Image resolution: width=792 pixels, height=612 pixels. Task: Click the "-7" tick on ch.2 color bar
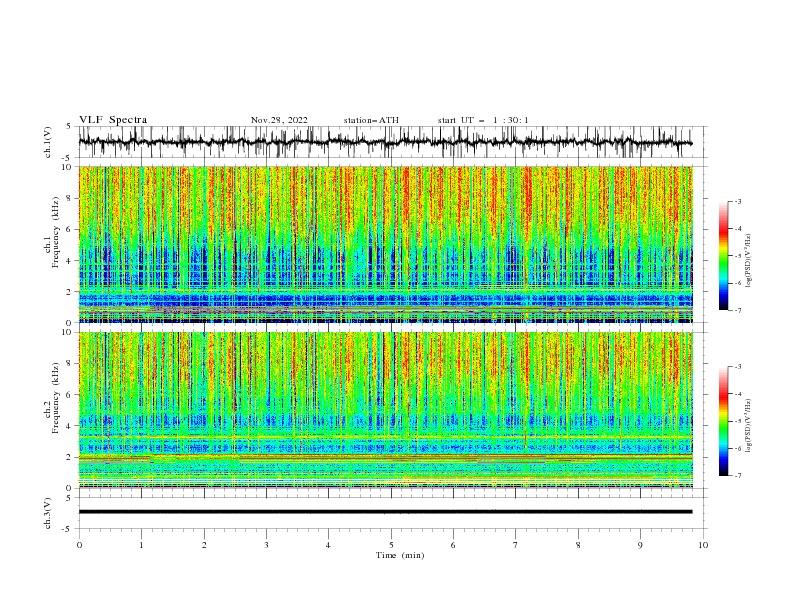pos(737,475)
